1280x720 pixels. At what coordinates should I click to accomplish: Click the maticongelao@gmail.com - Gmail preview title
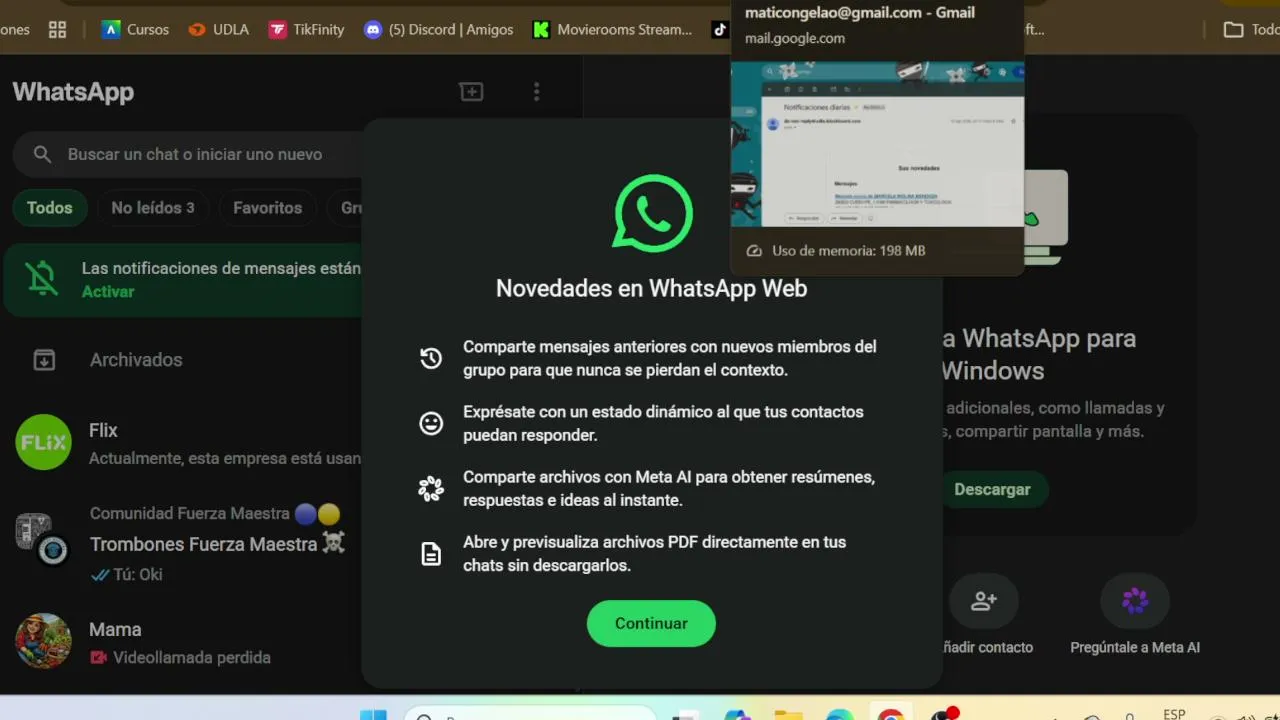pyautogui.click(x=860, y=13)
